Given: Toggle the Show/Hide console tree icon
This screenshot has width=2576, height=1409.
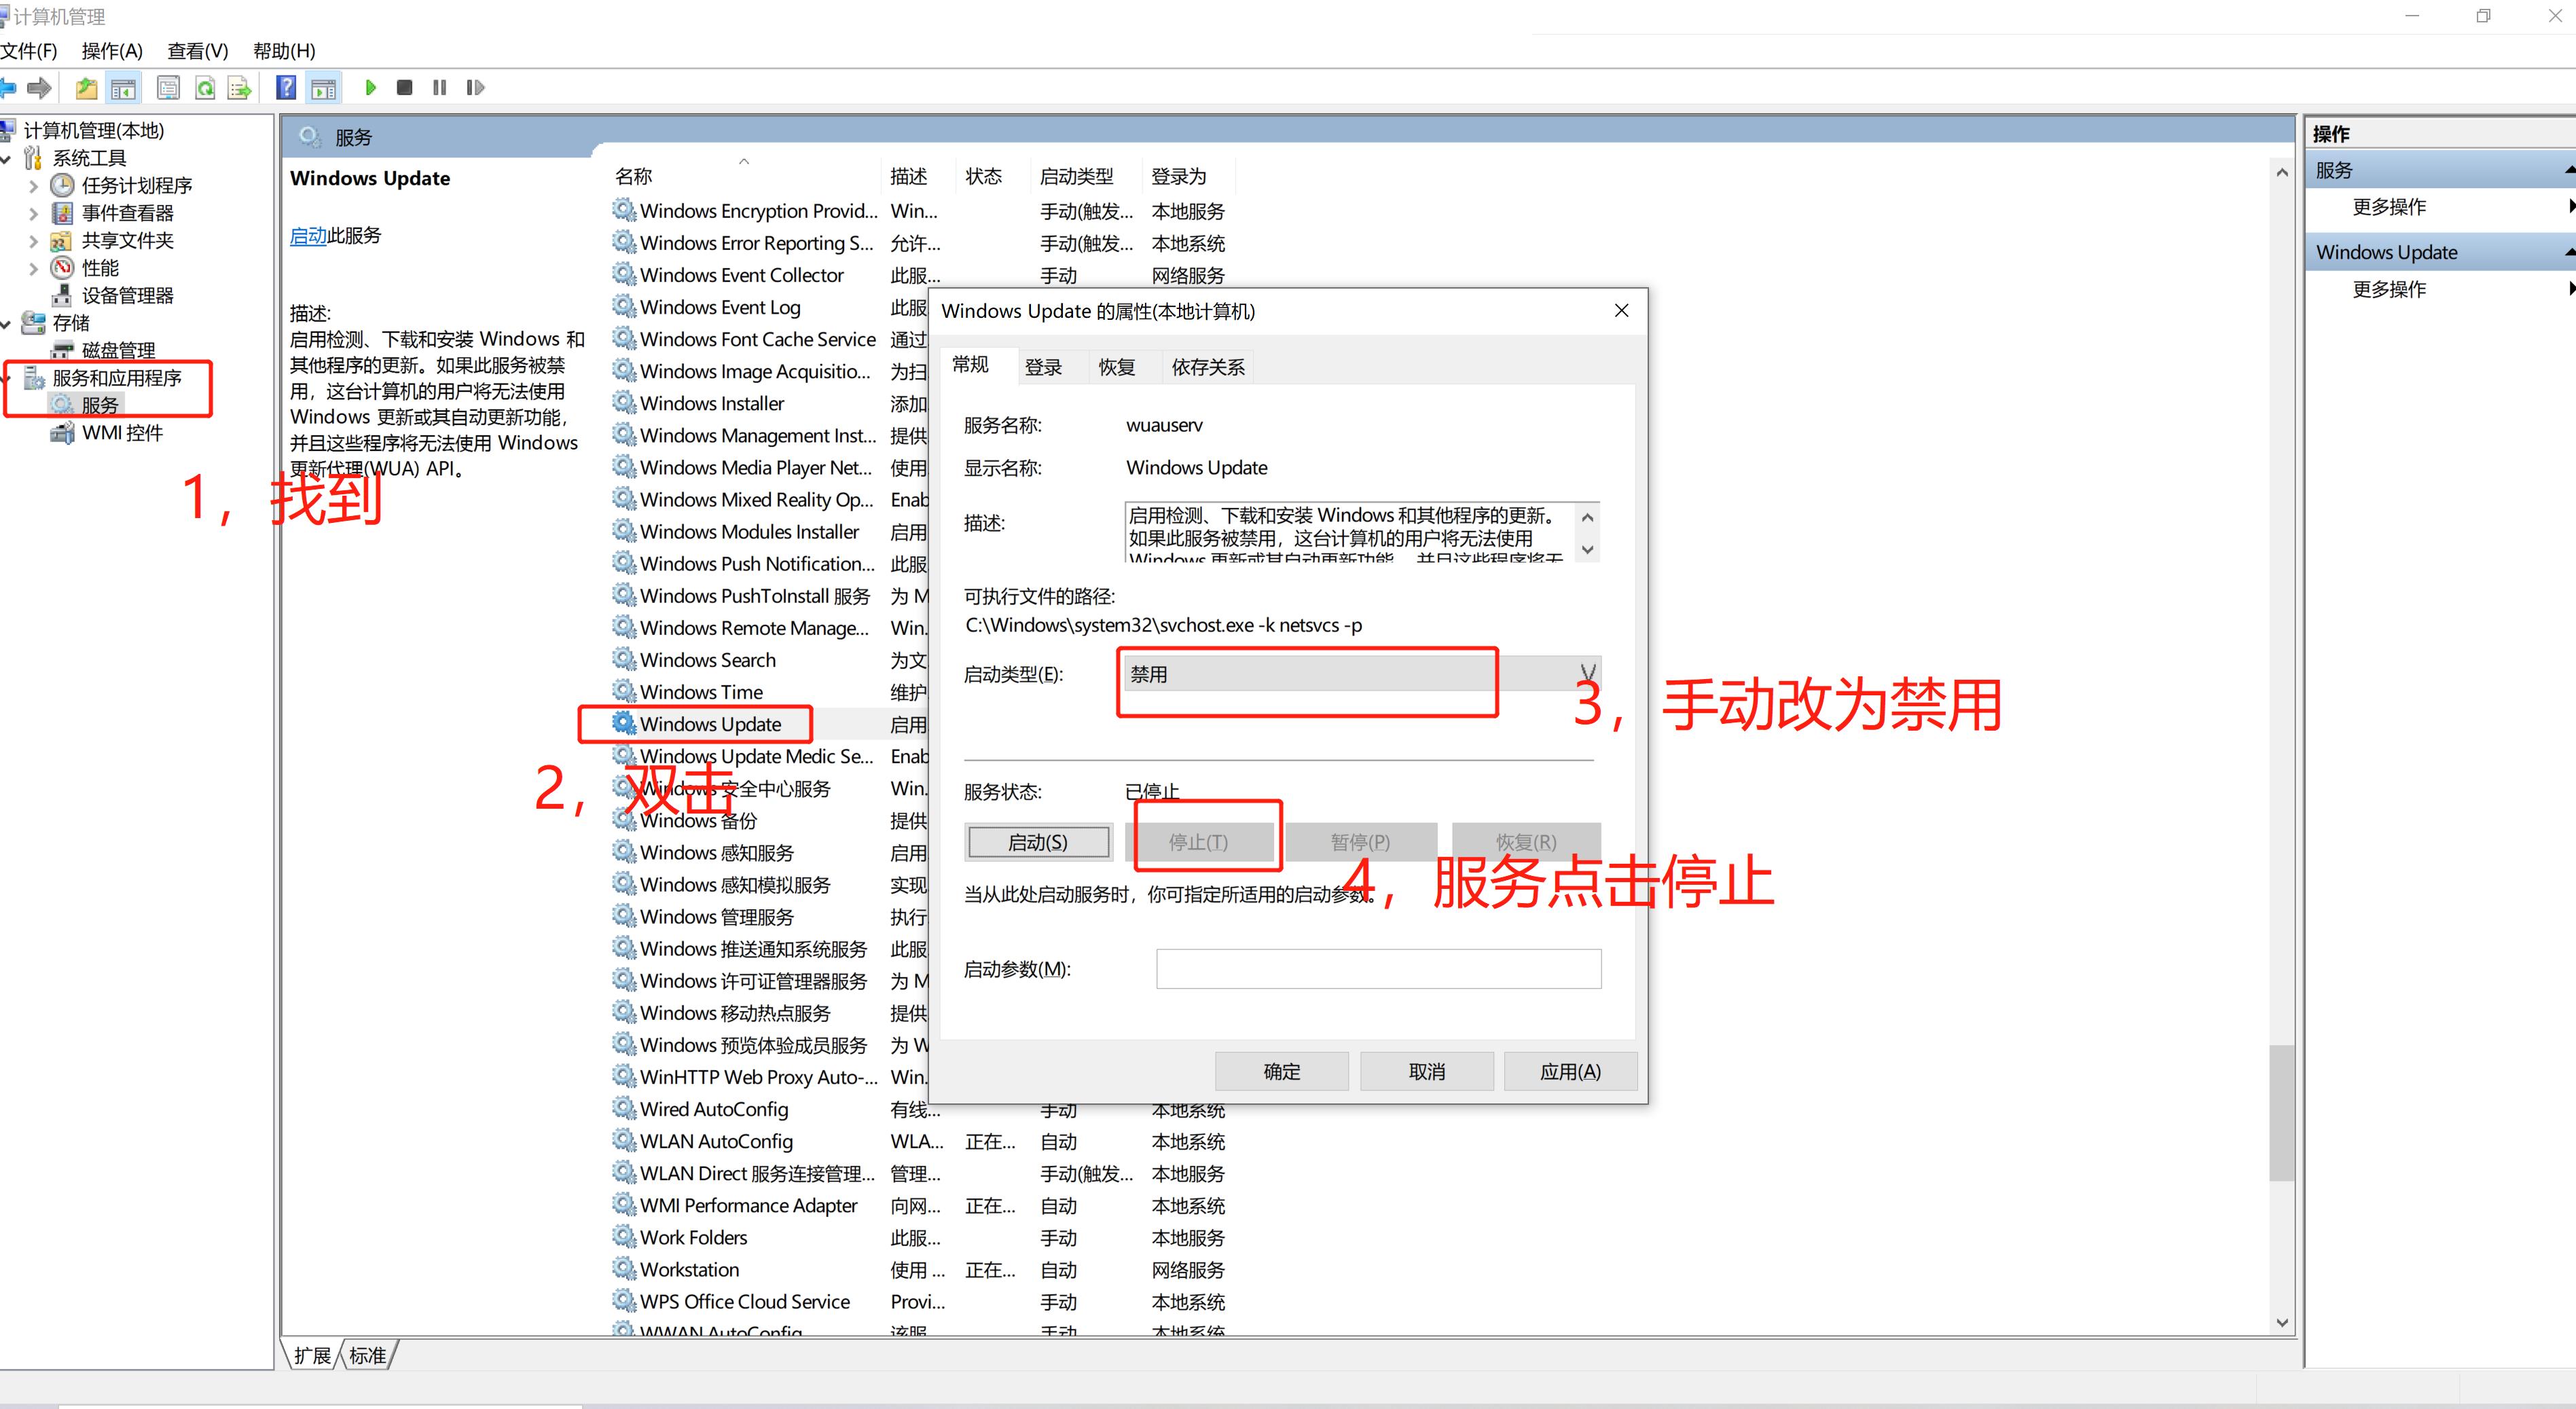Looking at the screenshot, I should 123,88.
